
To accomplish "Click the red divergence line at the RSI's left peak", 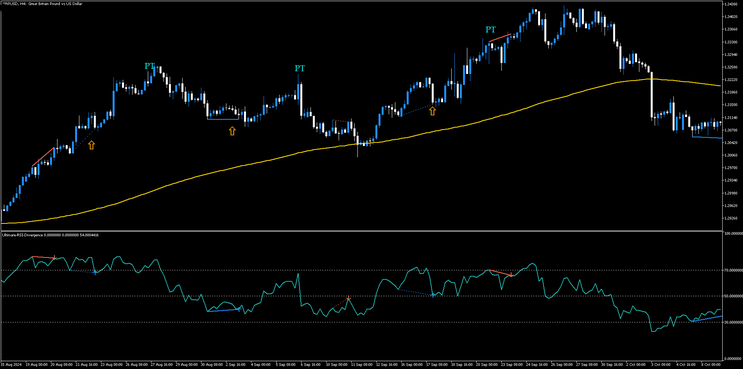I will 44,257.
